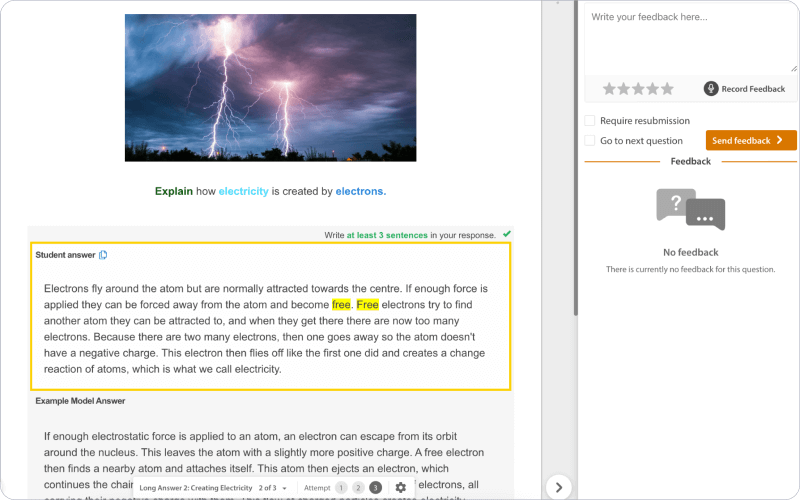Open settings gear in the bottom toolbar
Screen dimensions: 800x500
pyautogui.click(x=400, y=487)
